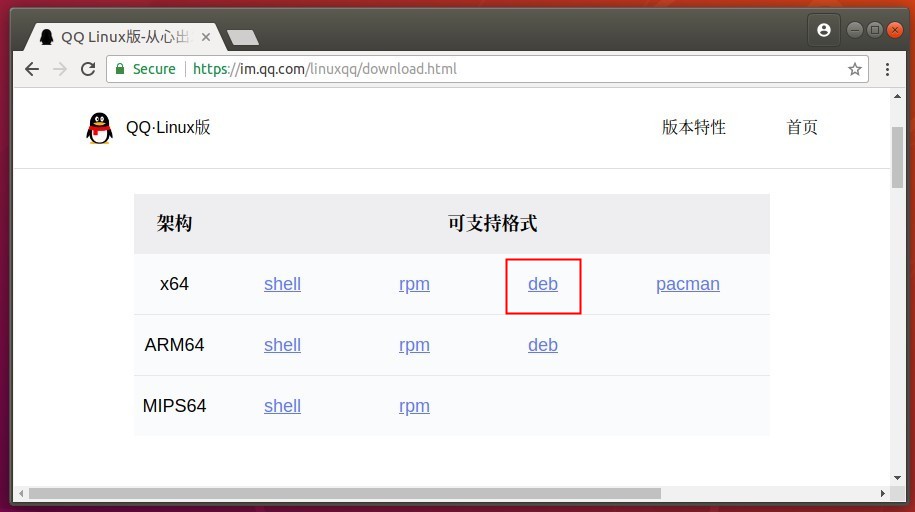Go to 首页 navigation link

click(x=802, y=127)
